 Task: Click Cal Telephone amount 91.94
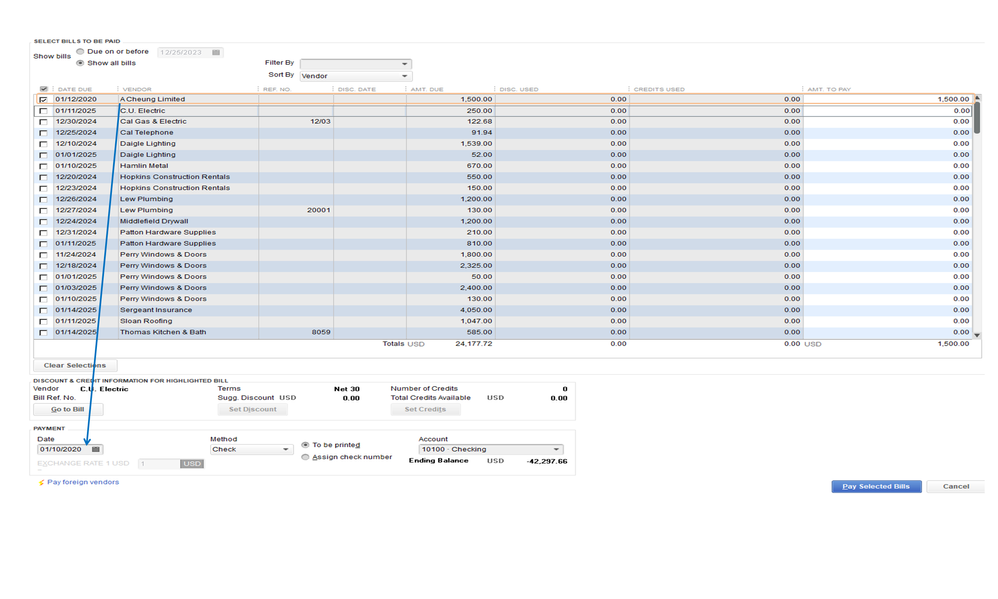(481, 132)
